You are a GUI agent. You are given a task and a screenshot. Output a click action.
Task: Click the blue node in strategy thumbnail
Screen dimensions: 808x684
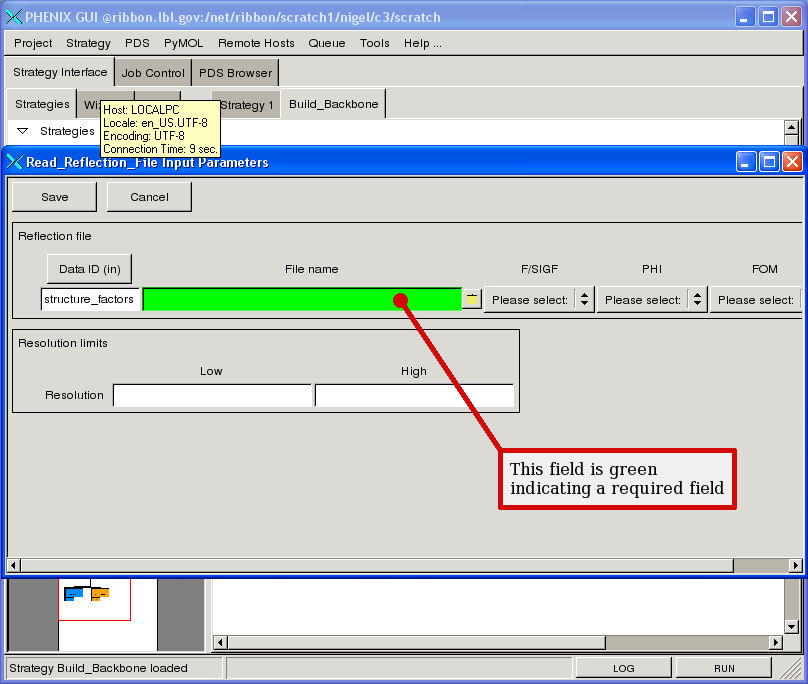(x=74, y=594)
